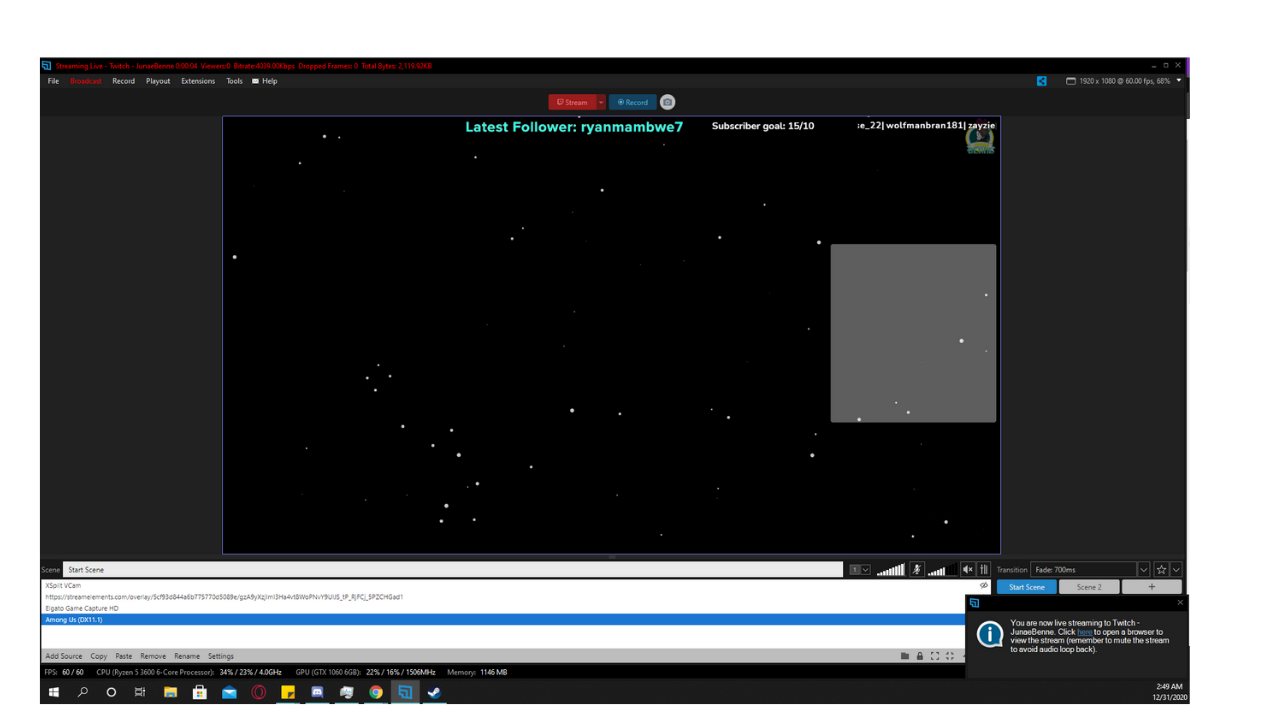Toggle visibility eye for XSplit VCam source
Image resolution: width=1280 pixels, height=720 pixels.
(984, 585)
